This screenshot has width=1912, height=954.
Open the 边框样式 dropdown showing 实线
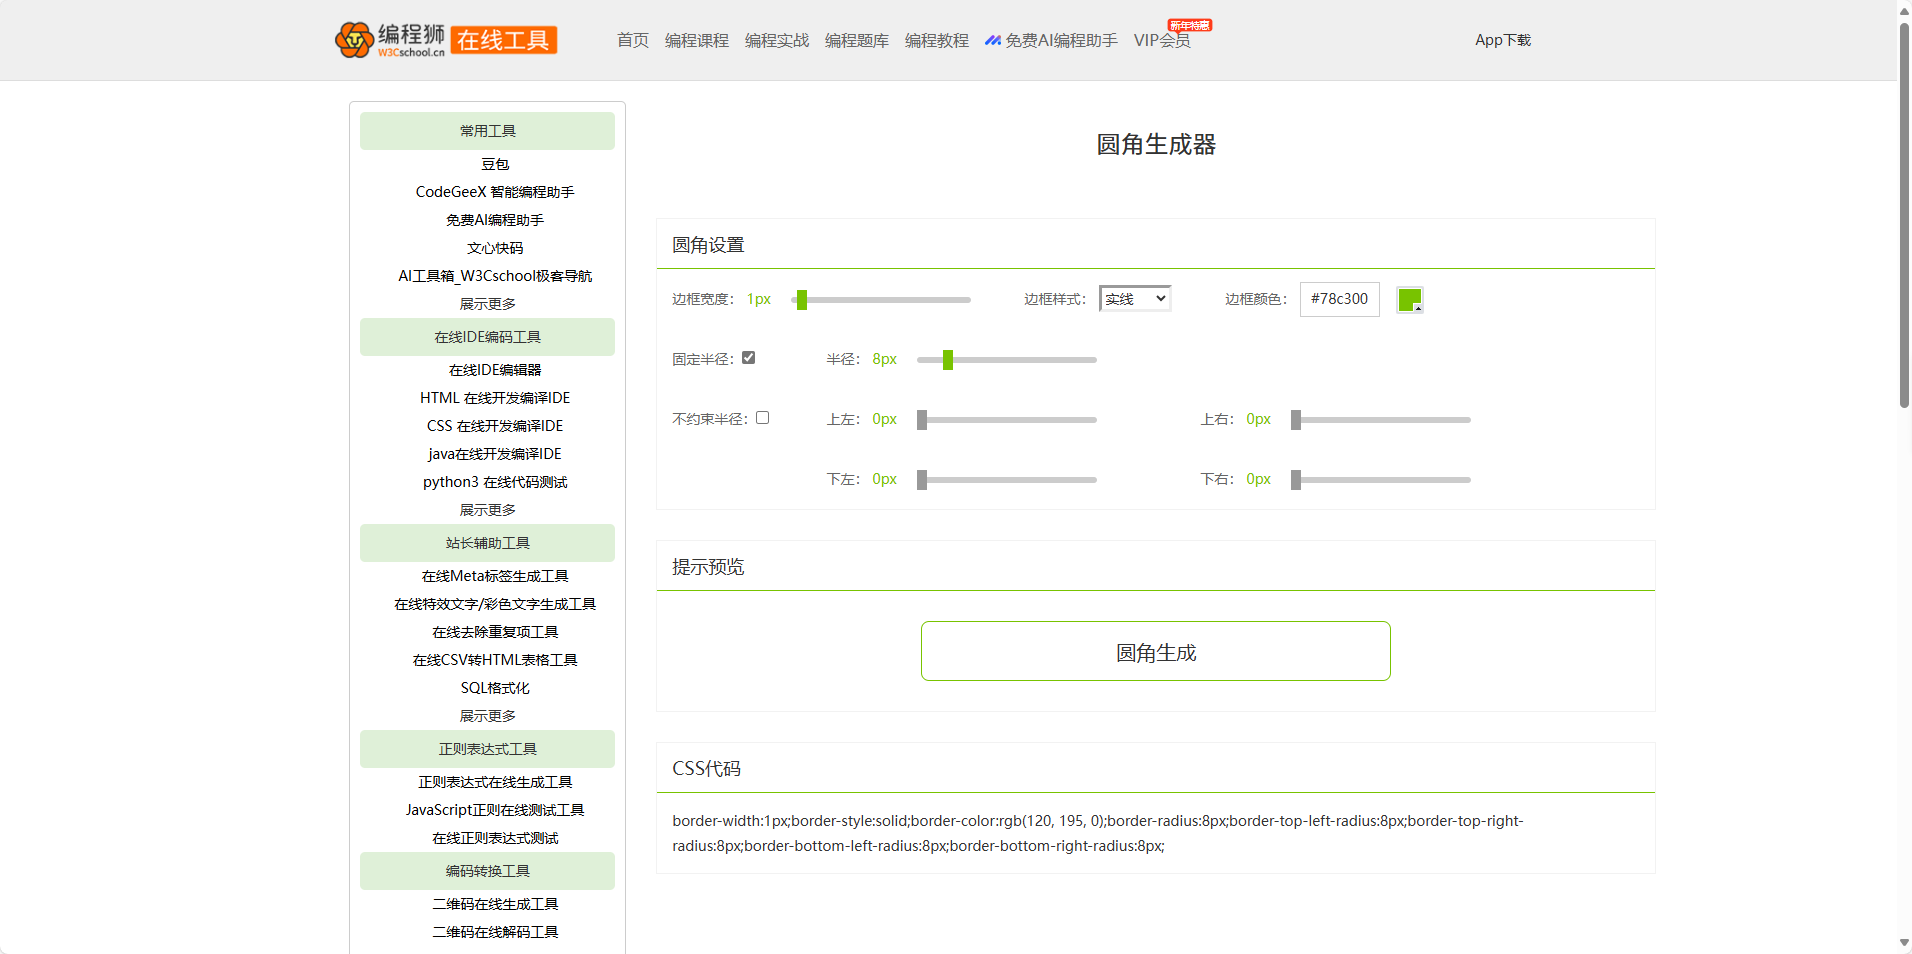pos(1135,298)
